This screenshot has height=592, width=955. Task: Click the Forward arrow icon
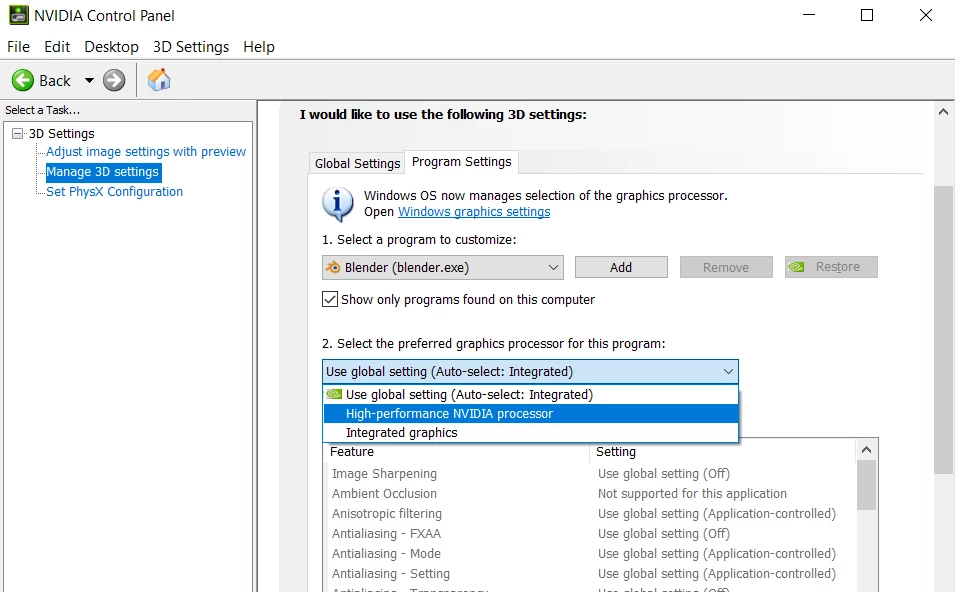click(114, 80)
